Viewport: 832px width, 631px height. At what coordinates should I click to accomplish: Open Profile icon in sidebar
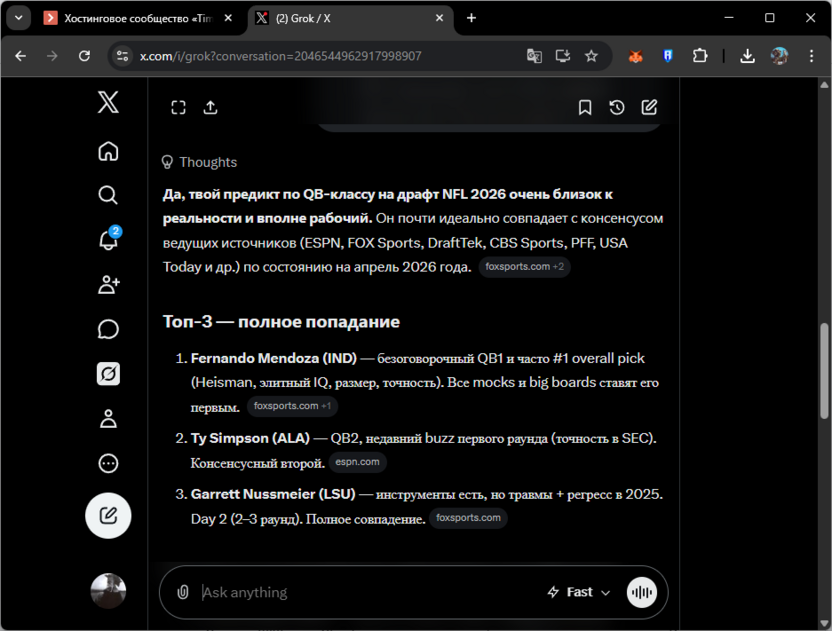tap(108, 419)
